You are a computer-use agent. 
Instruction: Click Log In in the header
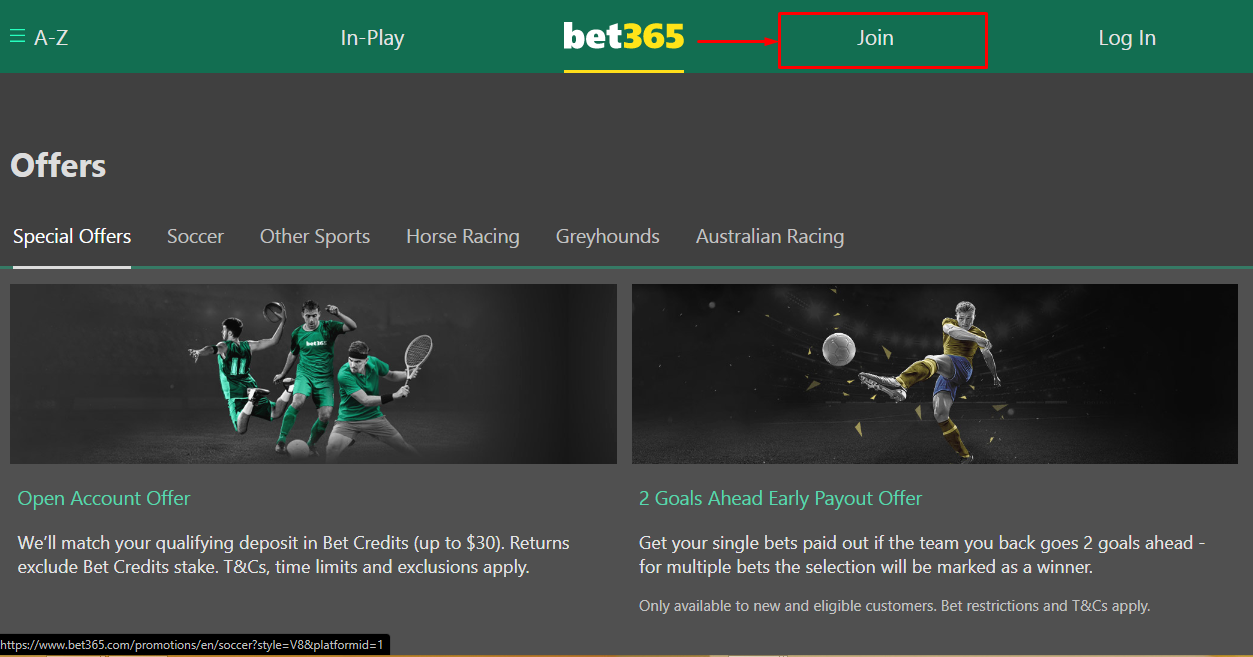point(1127,38)
